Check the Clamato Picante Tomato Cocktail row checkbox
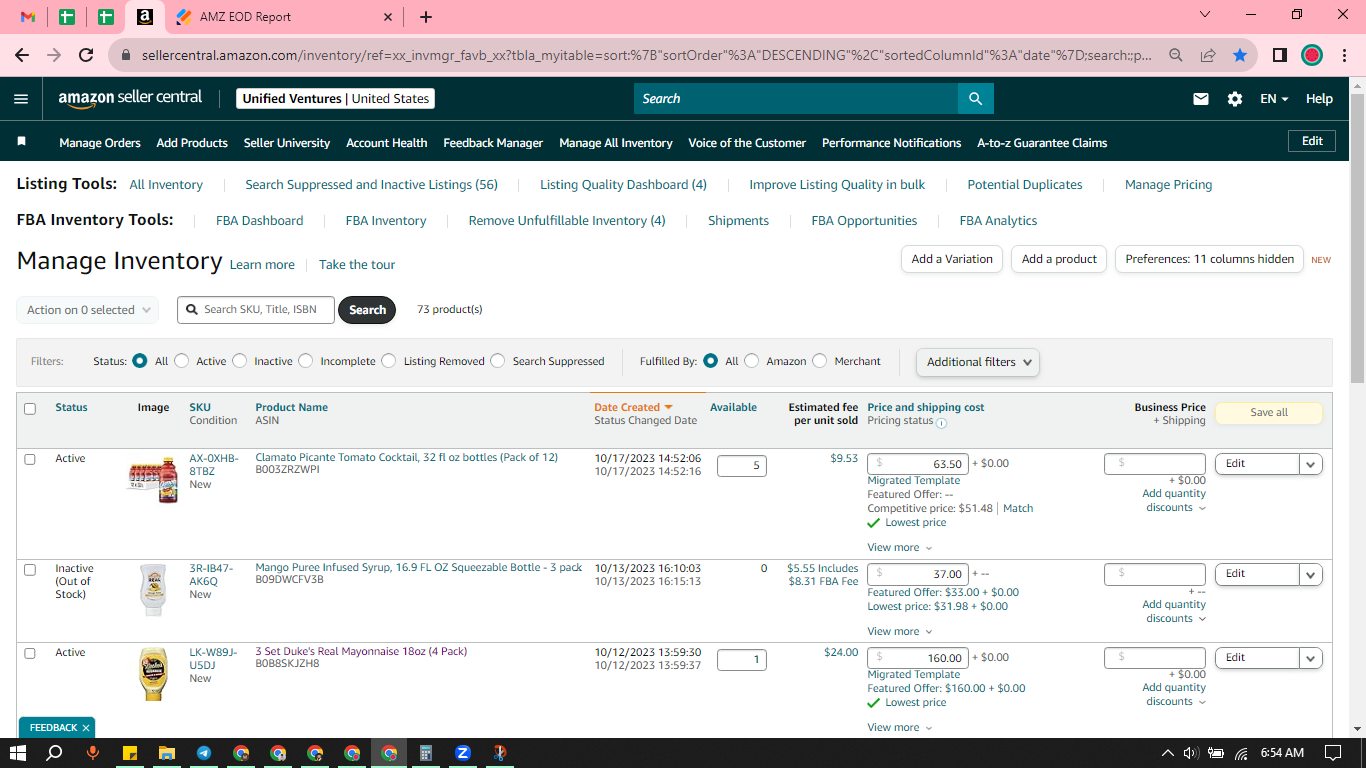 (30, 459)
